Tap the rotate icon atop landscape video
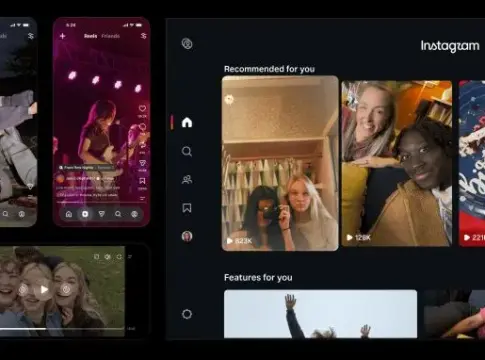The image size is (485, 360). point(119,257)
